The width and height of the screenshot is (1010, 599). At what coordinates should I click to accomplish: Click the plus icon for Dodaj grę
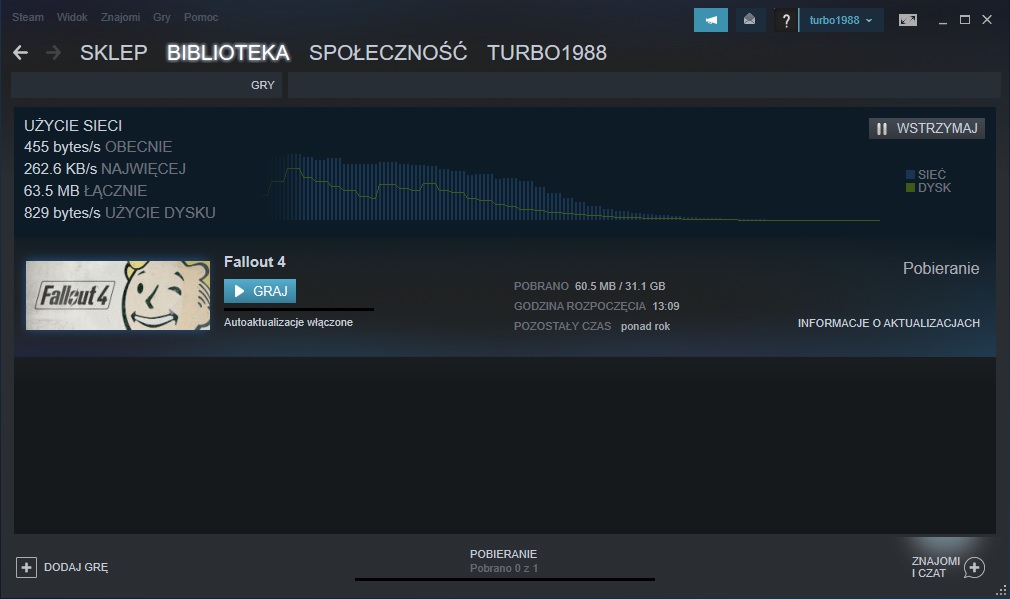pos(26,567)
